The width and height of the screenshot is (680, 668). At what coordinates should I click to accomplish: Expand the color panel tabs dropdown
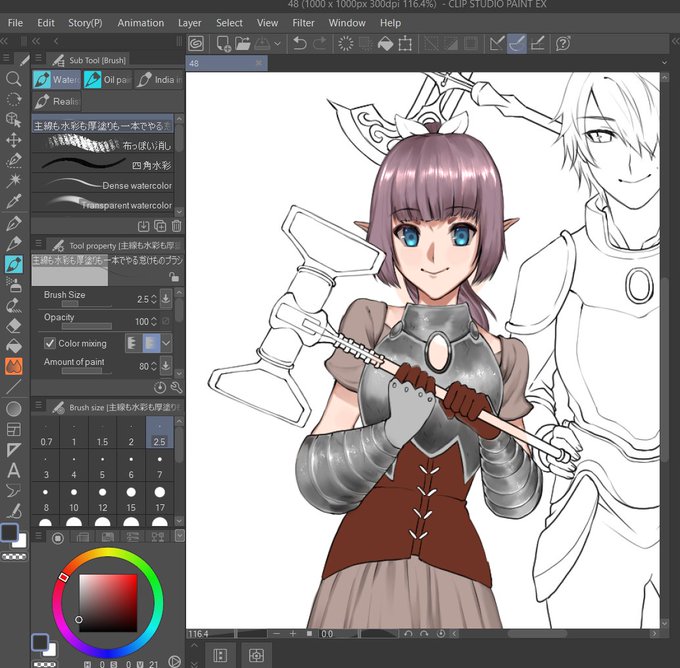coord(180,537)
